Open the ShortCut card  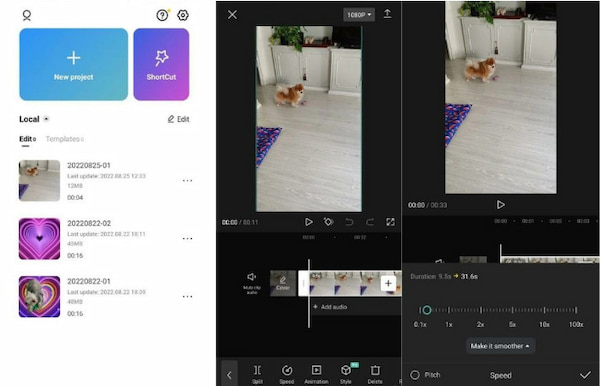click(161, 64)
